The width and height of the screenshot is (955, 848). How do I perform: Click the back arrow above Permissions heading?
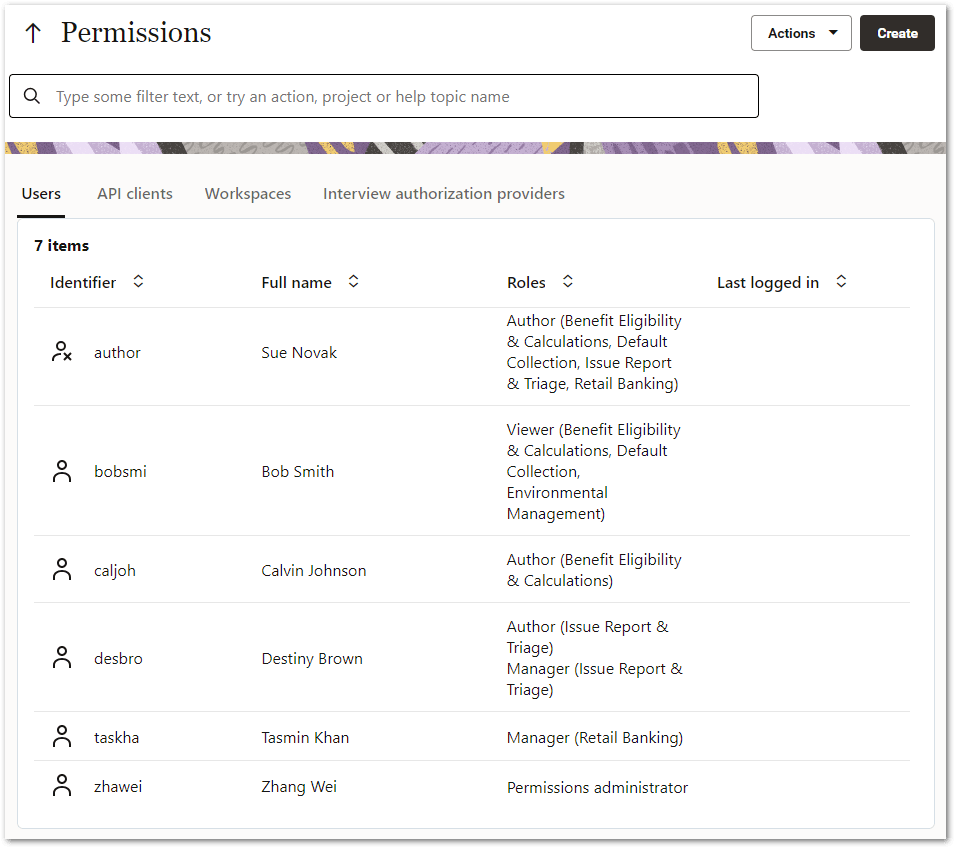click(x=33, y=30)
